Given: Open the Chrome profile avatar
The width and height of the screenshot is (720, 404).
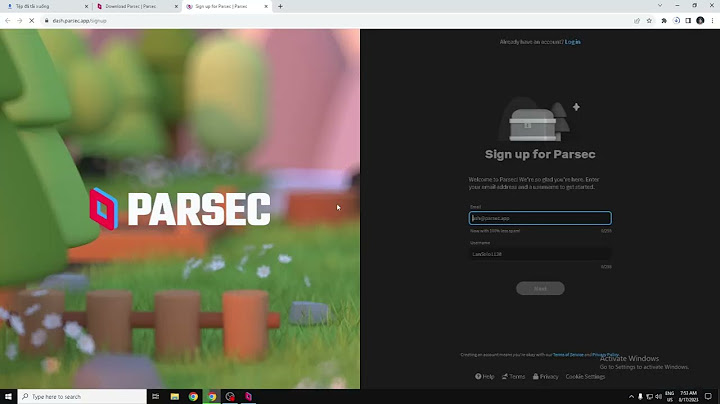Looking at the screenshot, I should (x=700, y=21).
